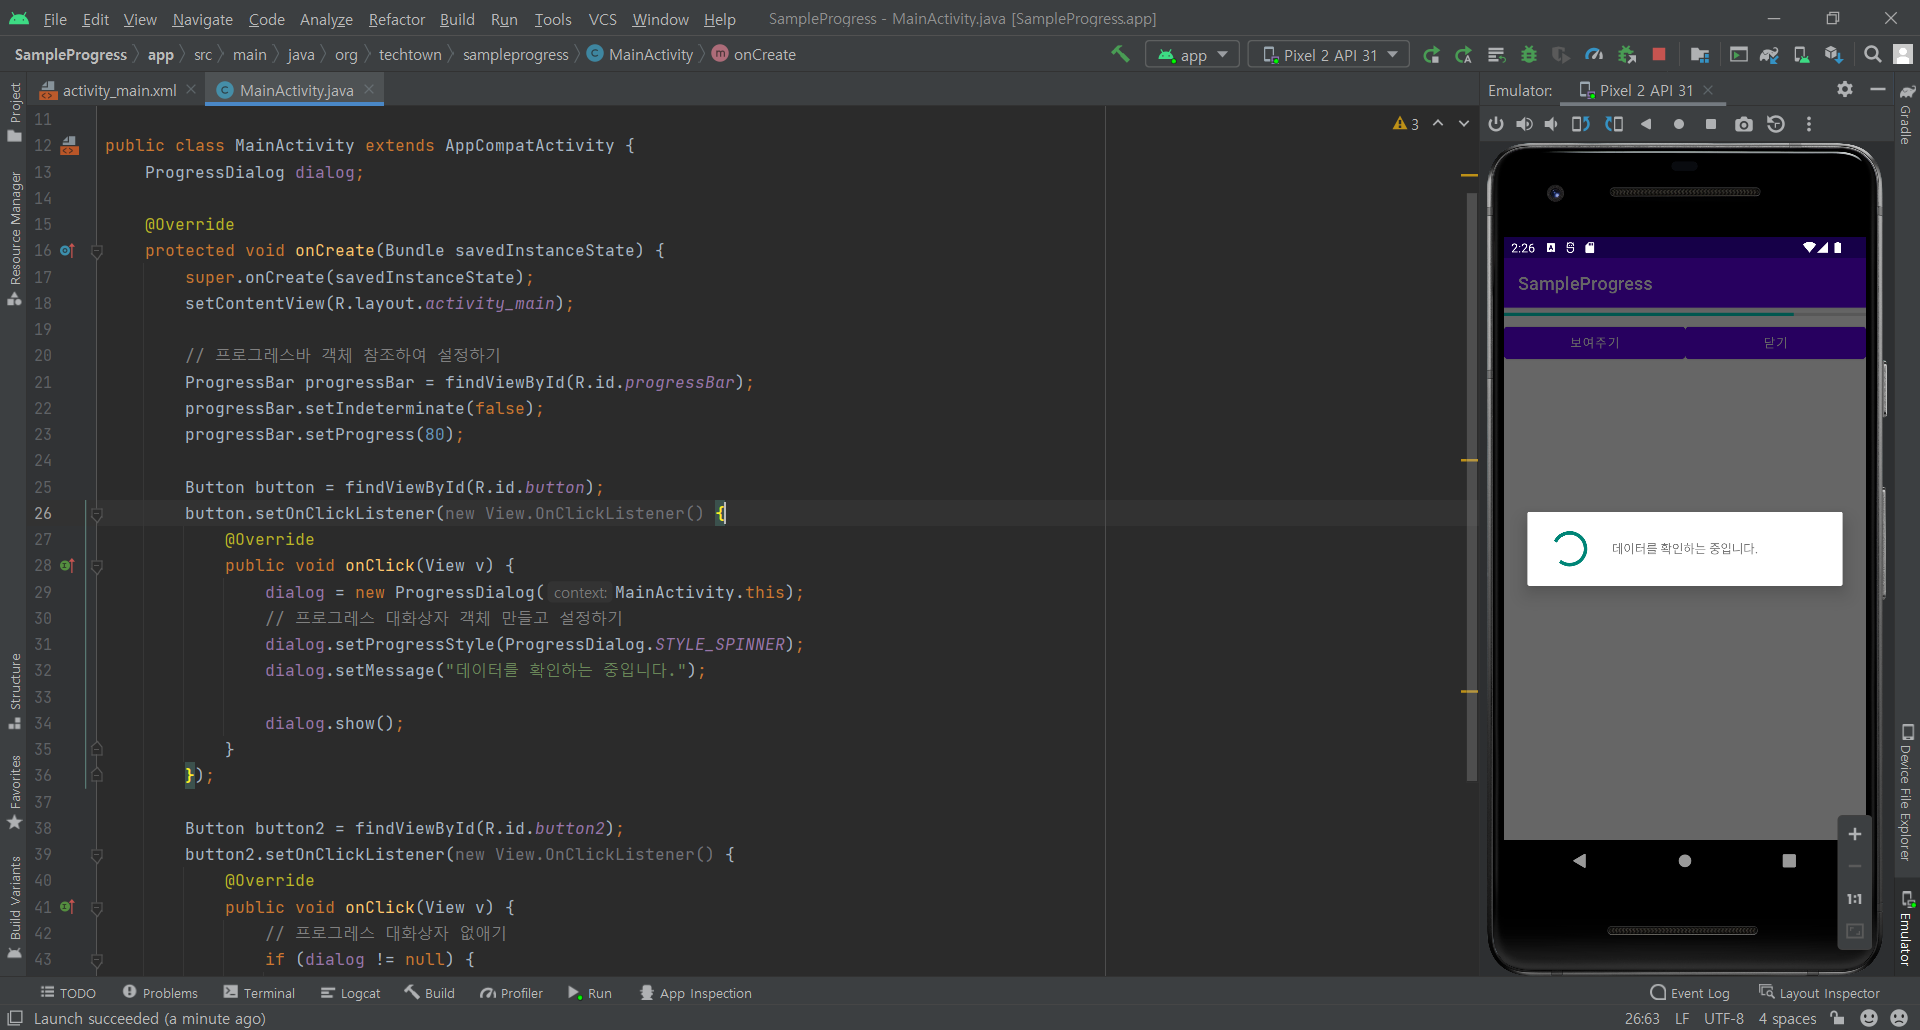Open the Device Manager icon
The image size is (1920, 1030).
(x=1801, y=55)
